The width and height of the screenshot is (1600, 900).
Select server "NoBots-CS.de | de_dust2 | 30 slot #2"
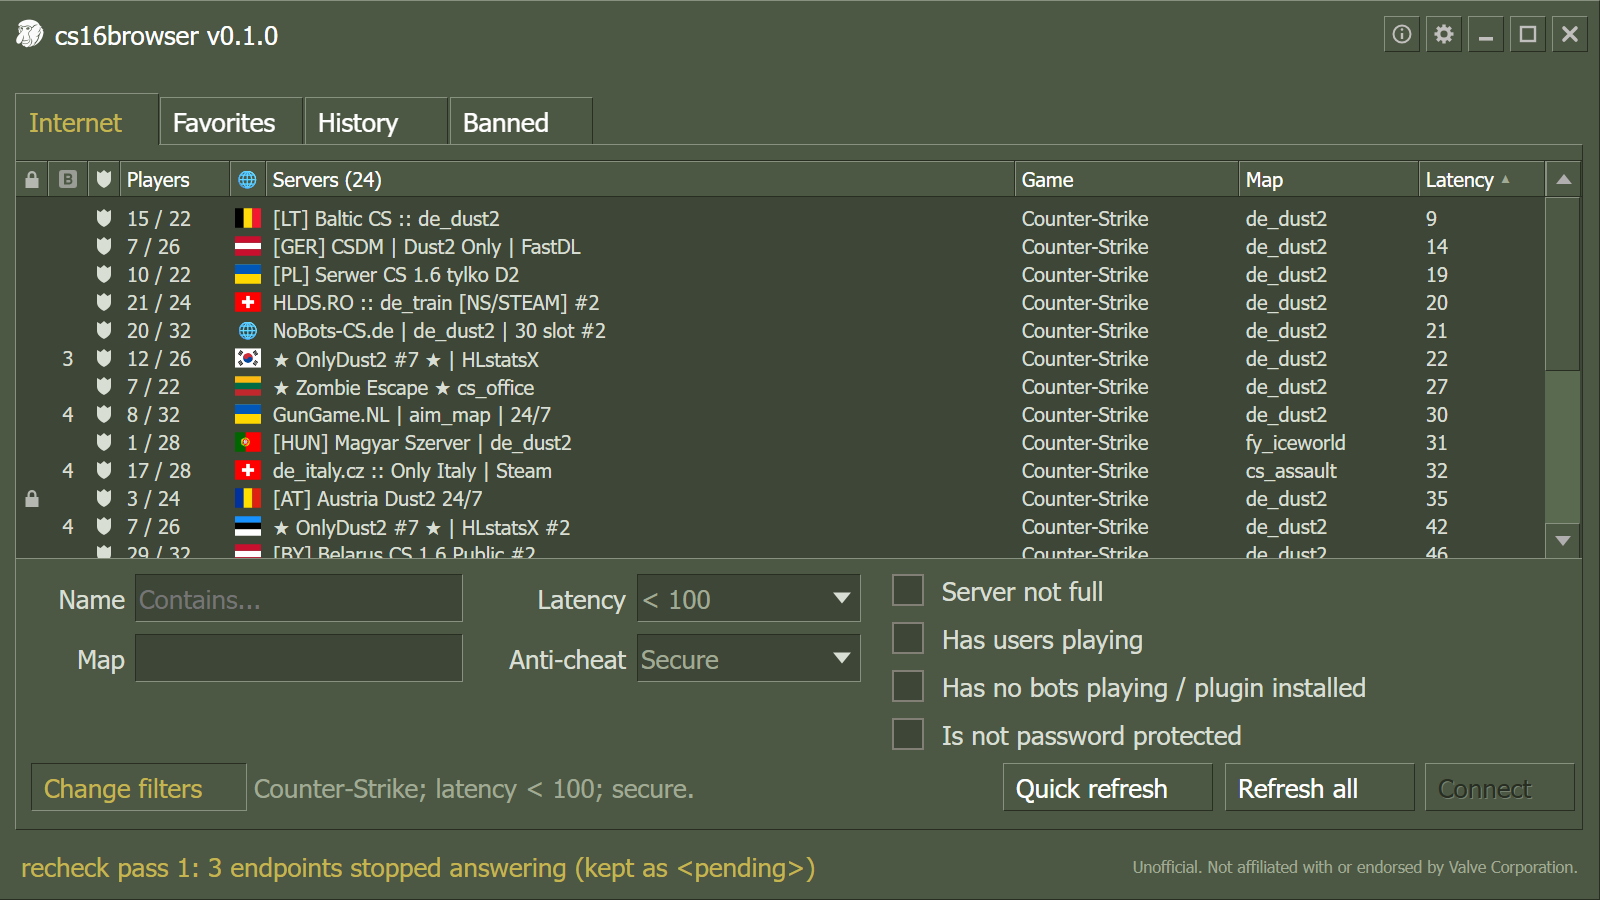pyautogui.click(x=439, y=330)
